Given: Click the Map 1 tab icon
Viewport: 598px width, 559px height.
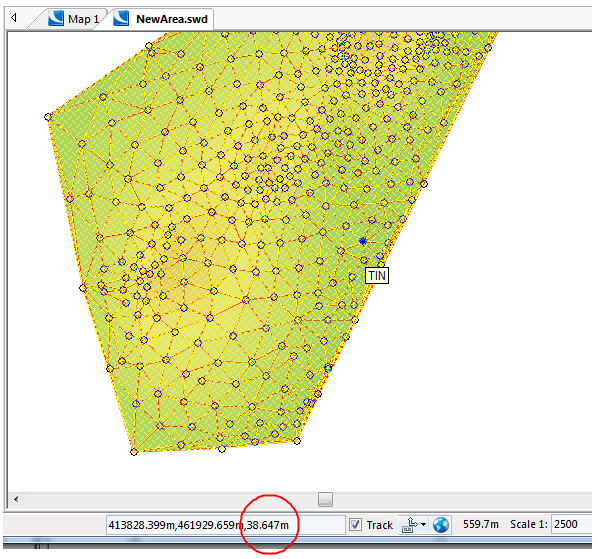Looking at the screenshot, I should point(56,18).
